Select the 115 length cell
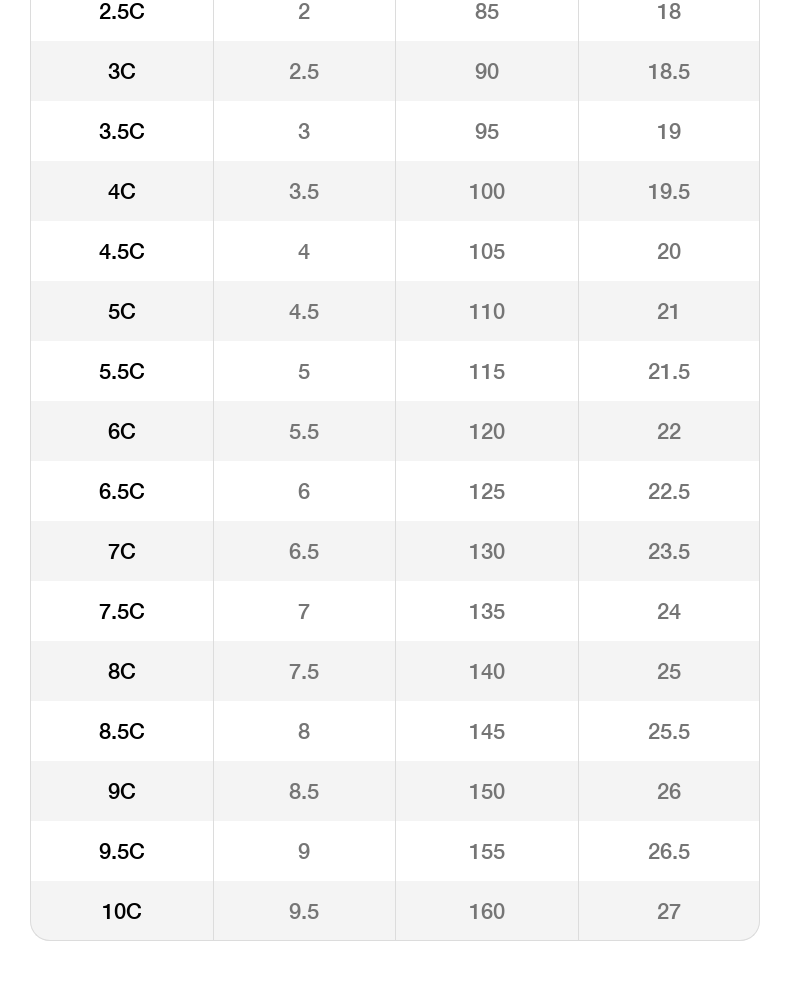790x1001 pixels. point(486,372)
